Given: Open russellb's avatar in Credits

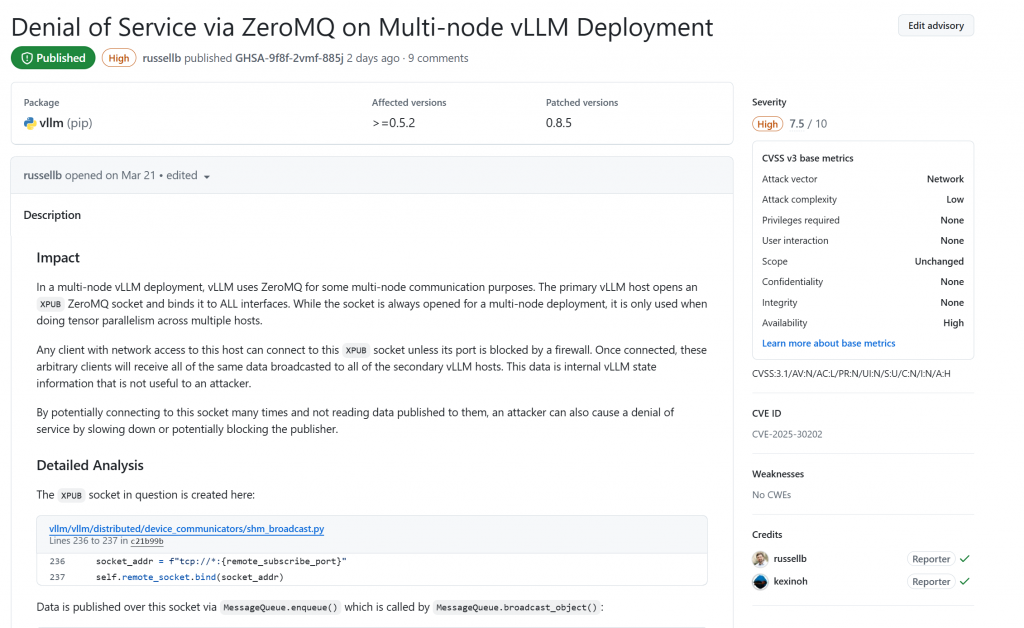Looking at the screenshot, I should pyautogui.click(x=760, y=559).
